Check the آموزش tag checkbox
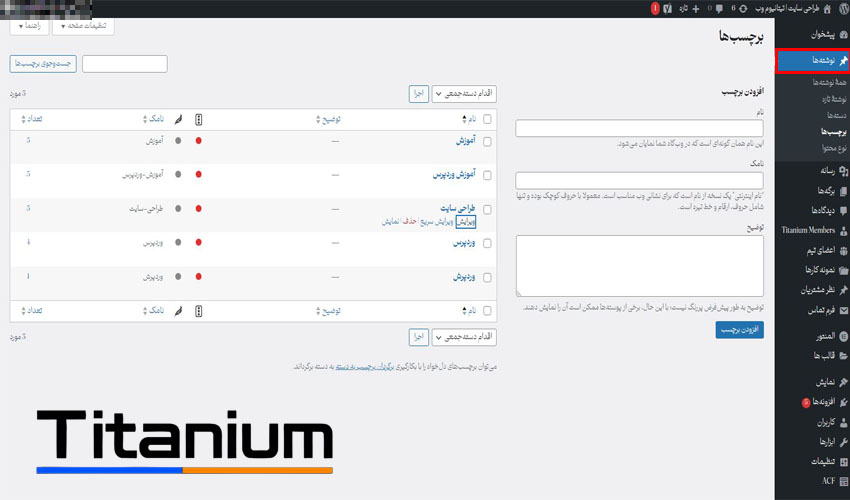Viewport: 850px width, 500px height. tap(487, 142)
